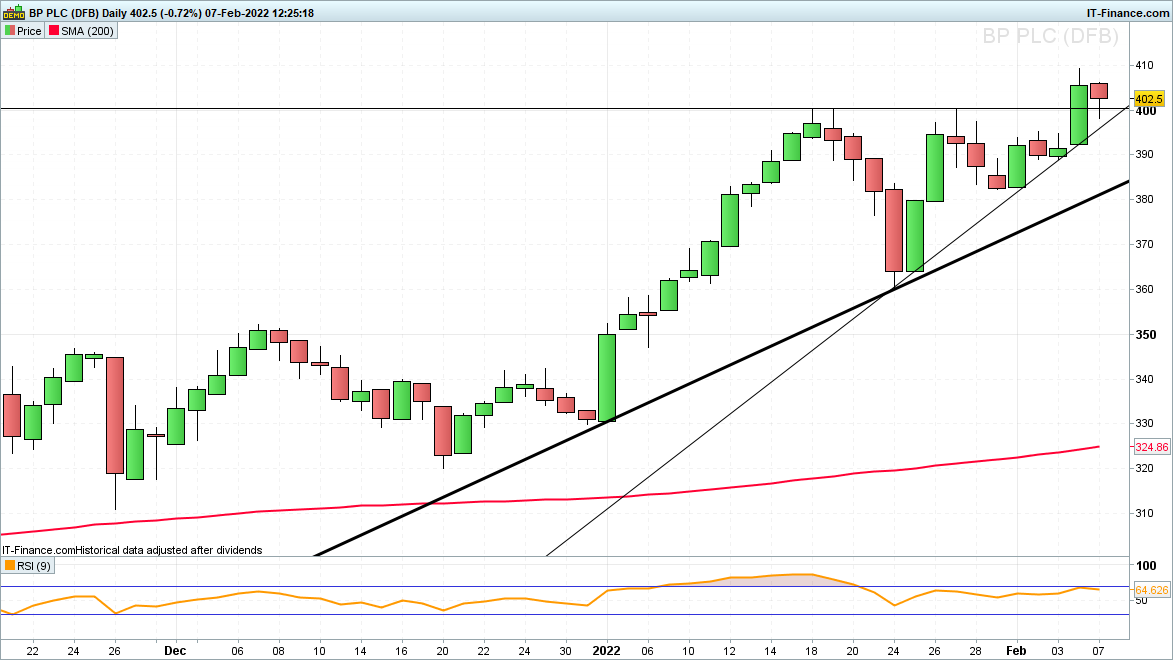Click the '2022' date axis label
Viewport: 1173px width, 660px height.
point(606,650)
